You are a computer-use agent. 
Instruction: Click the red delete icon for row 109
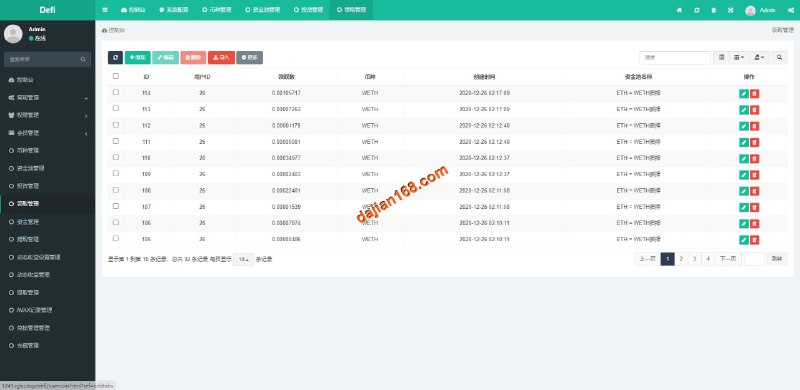[x=755, y=175]
